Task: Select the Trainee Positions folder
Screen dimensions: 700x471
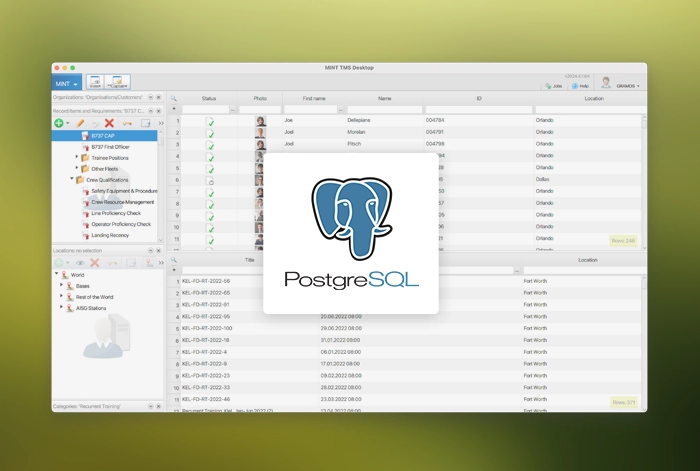Action: [x=110, y=158]
